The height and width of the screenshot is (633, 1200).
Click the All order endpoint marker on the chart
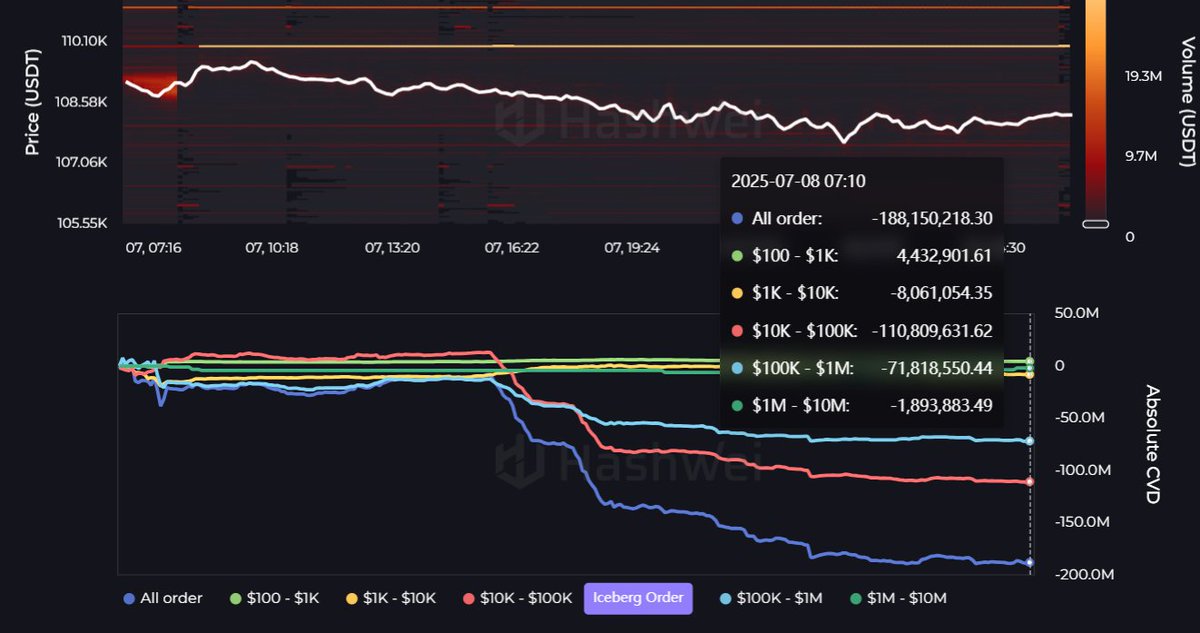pos(1030,562)
